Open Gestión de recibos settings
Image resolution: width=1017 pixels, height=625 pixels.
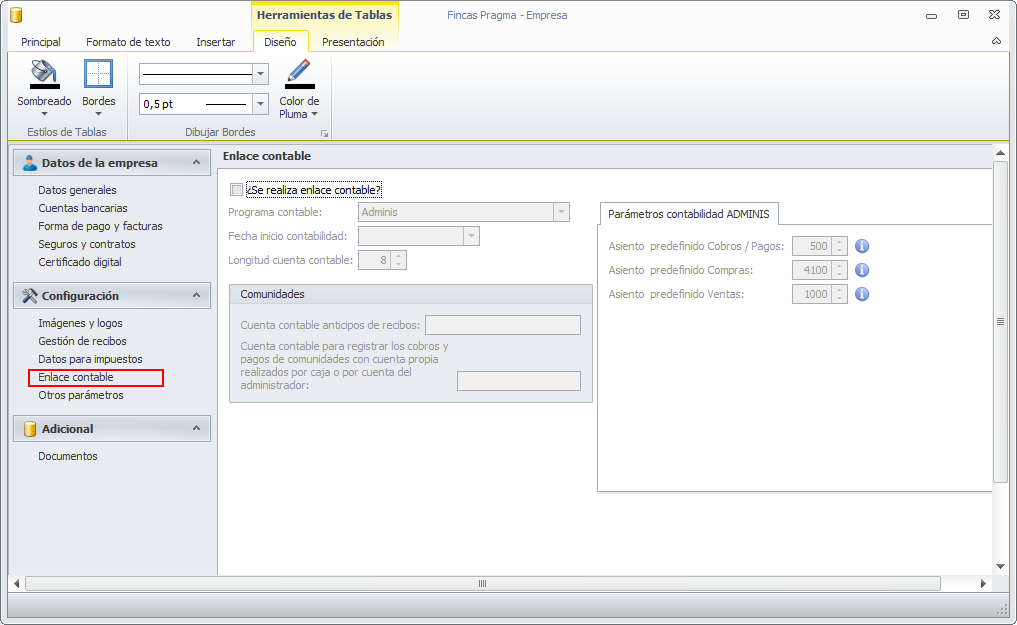coord(82,341)
